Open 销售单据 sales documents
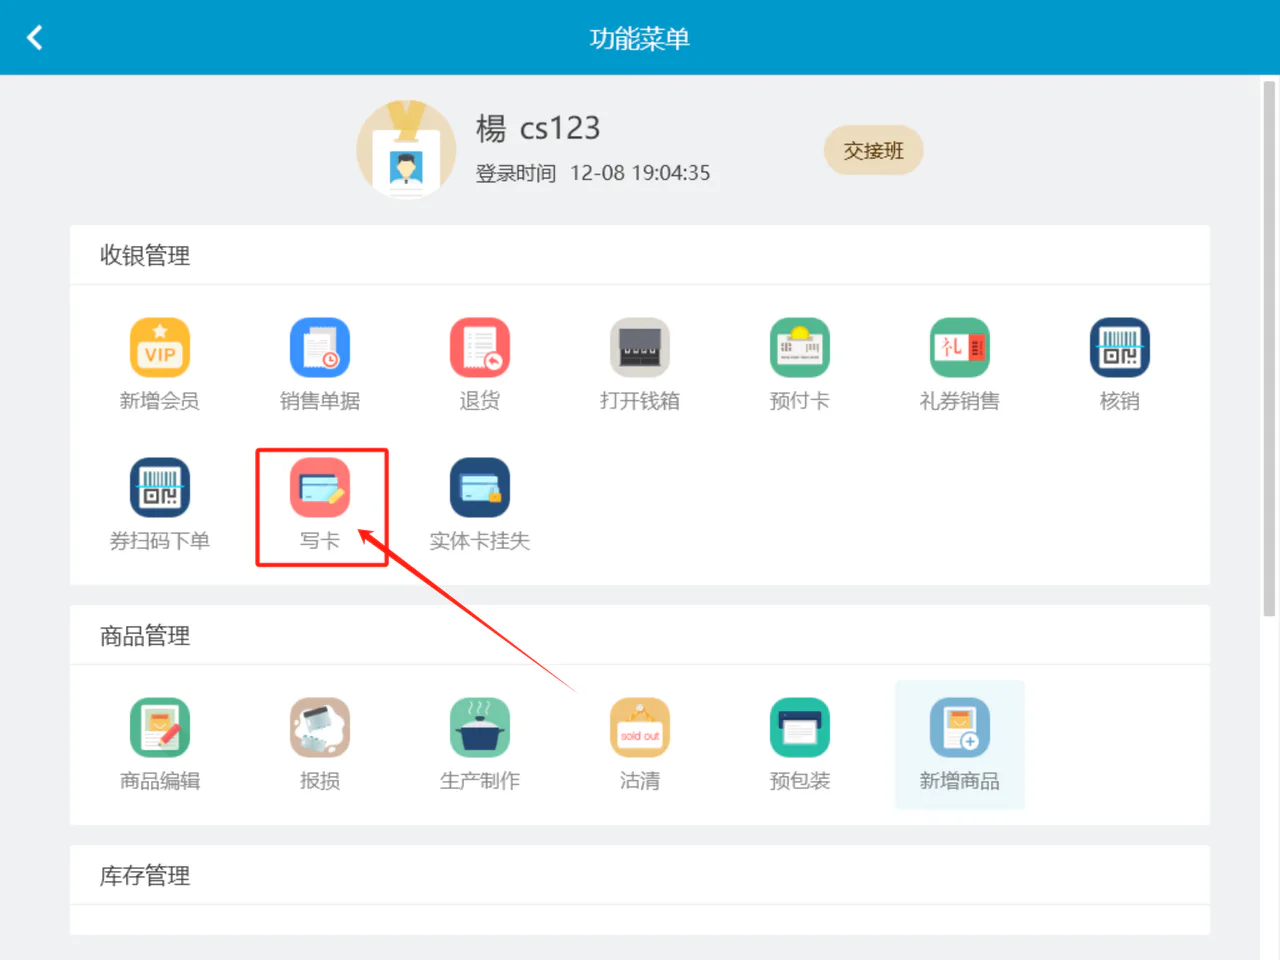 [x=320, y=347]
